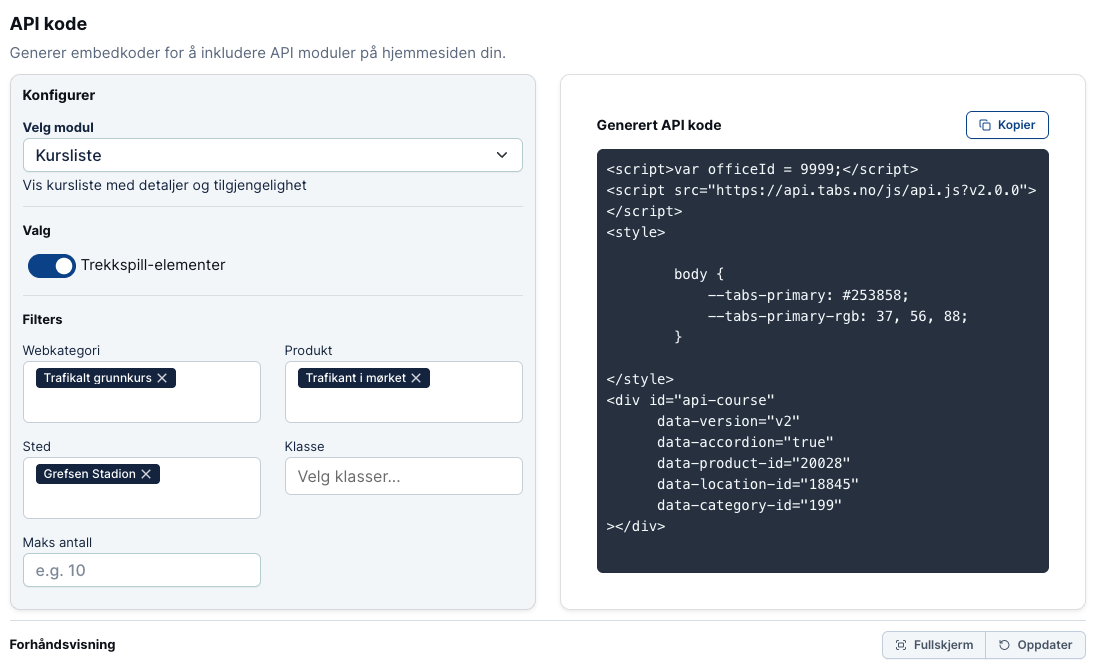Image resolution: width=1099 pixels, height=665 pixels.
Task: Remove the Trafikalt grunnkurs tag
Action: click(162, 378)
